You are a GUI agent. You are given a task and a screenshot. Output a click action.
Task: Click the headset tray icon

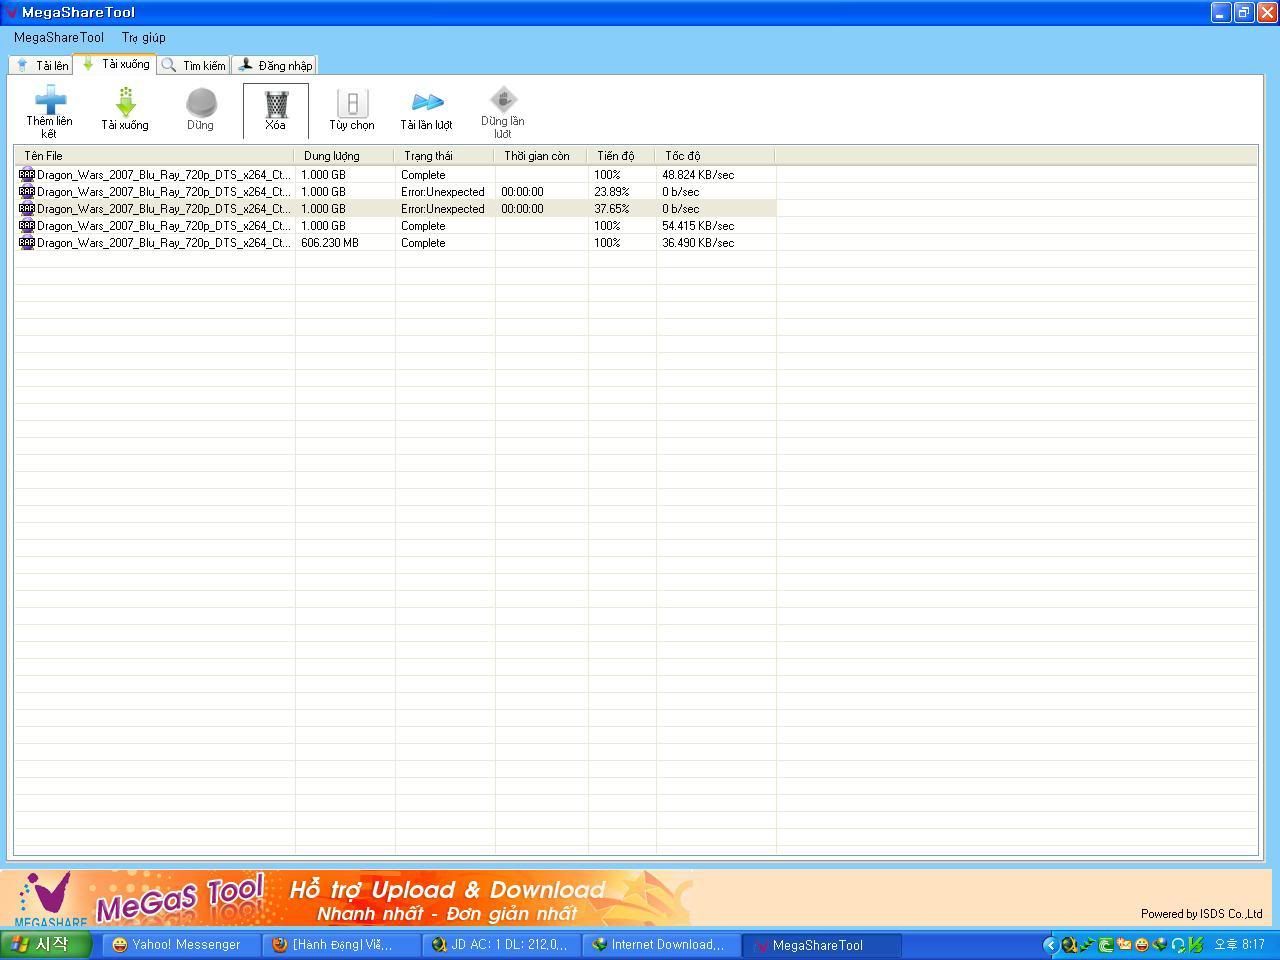pos(1178,944)
